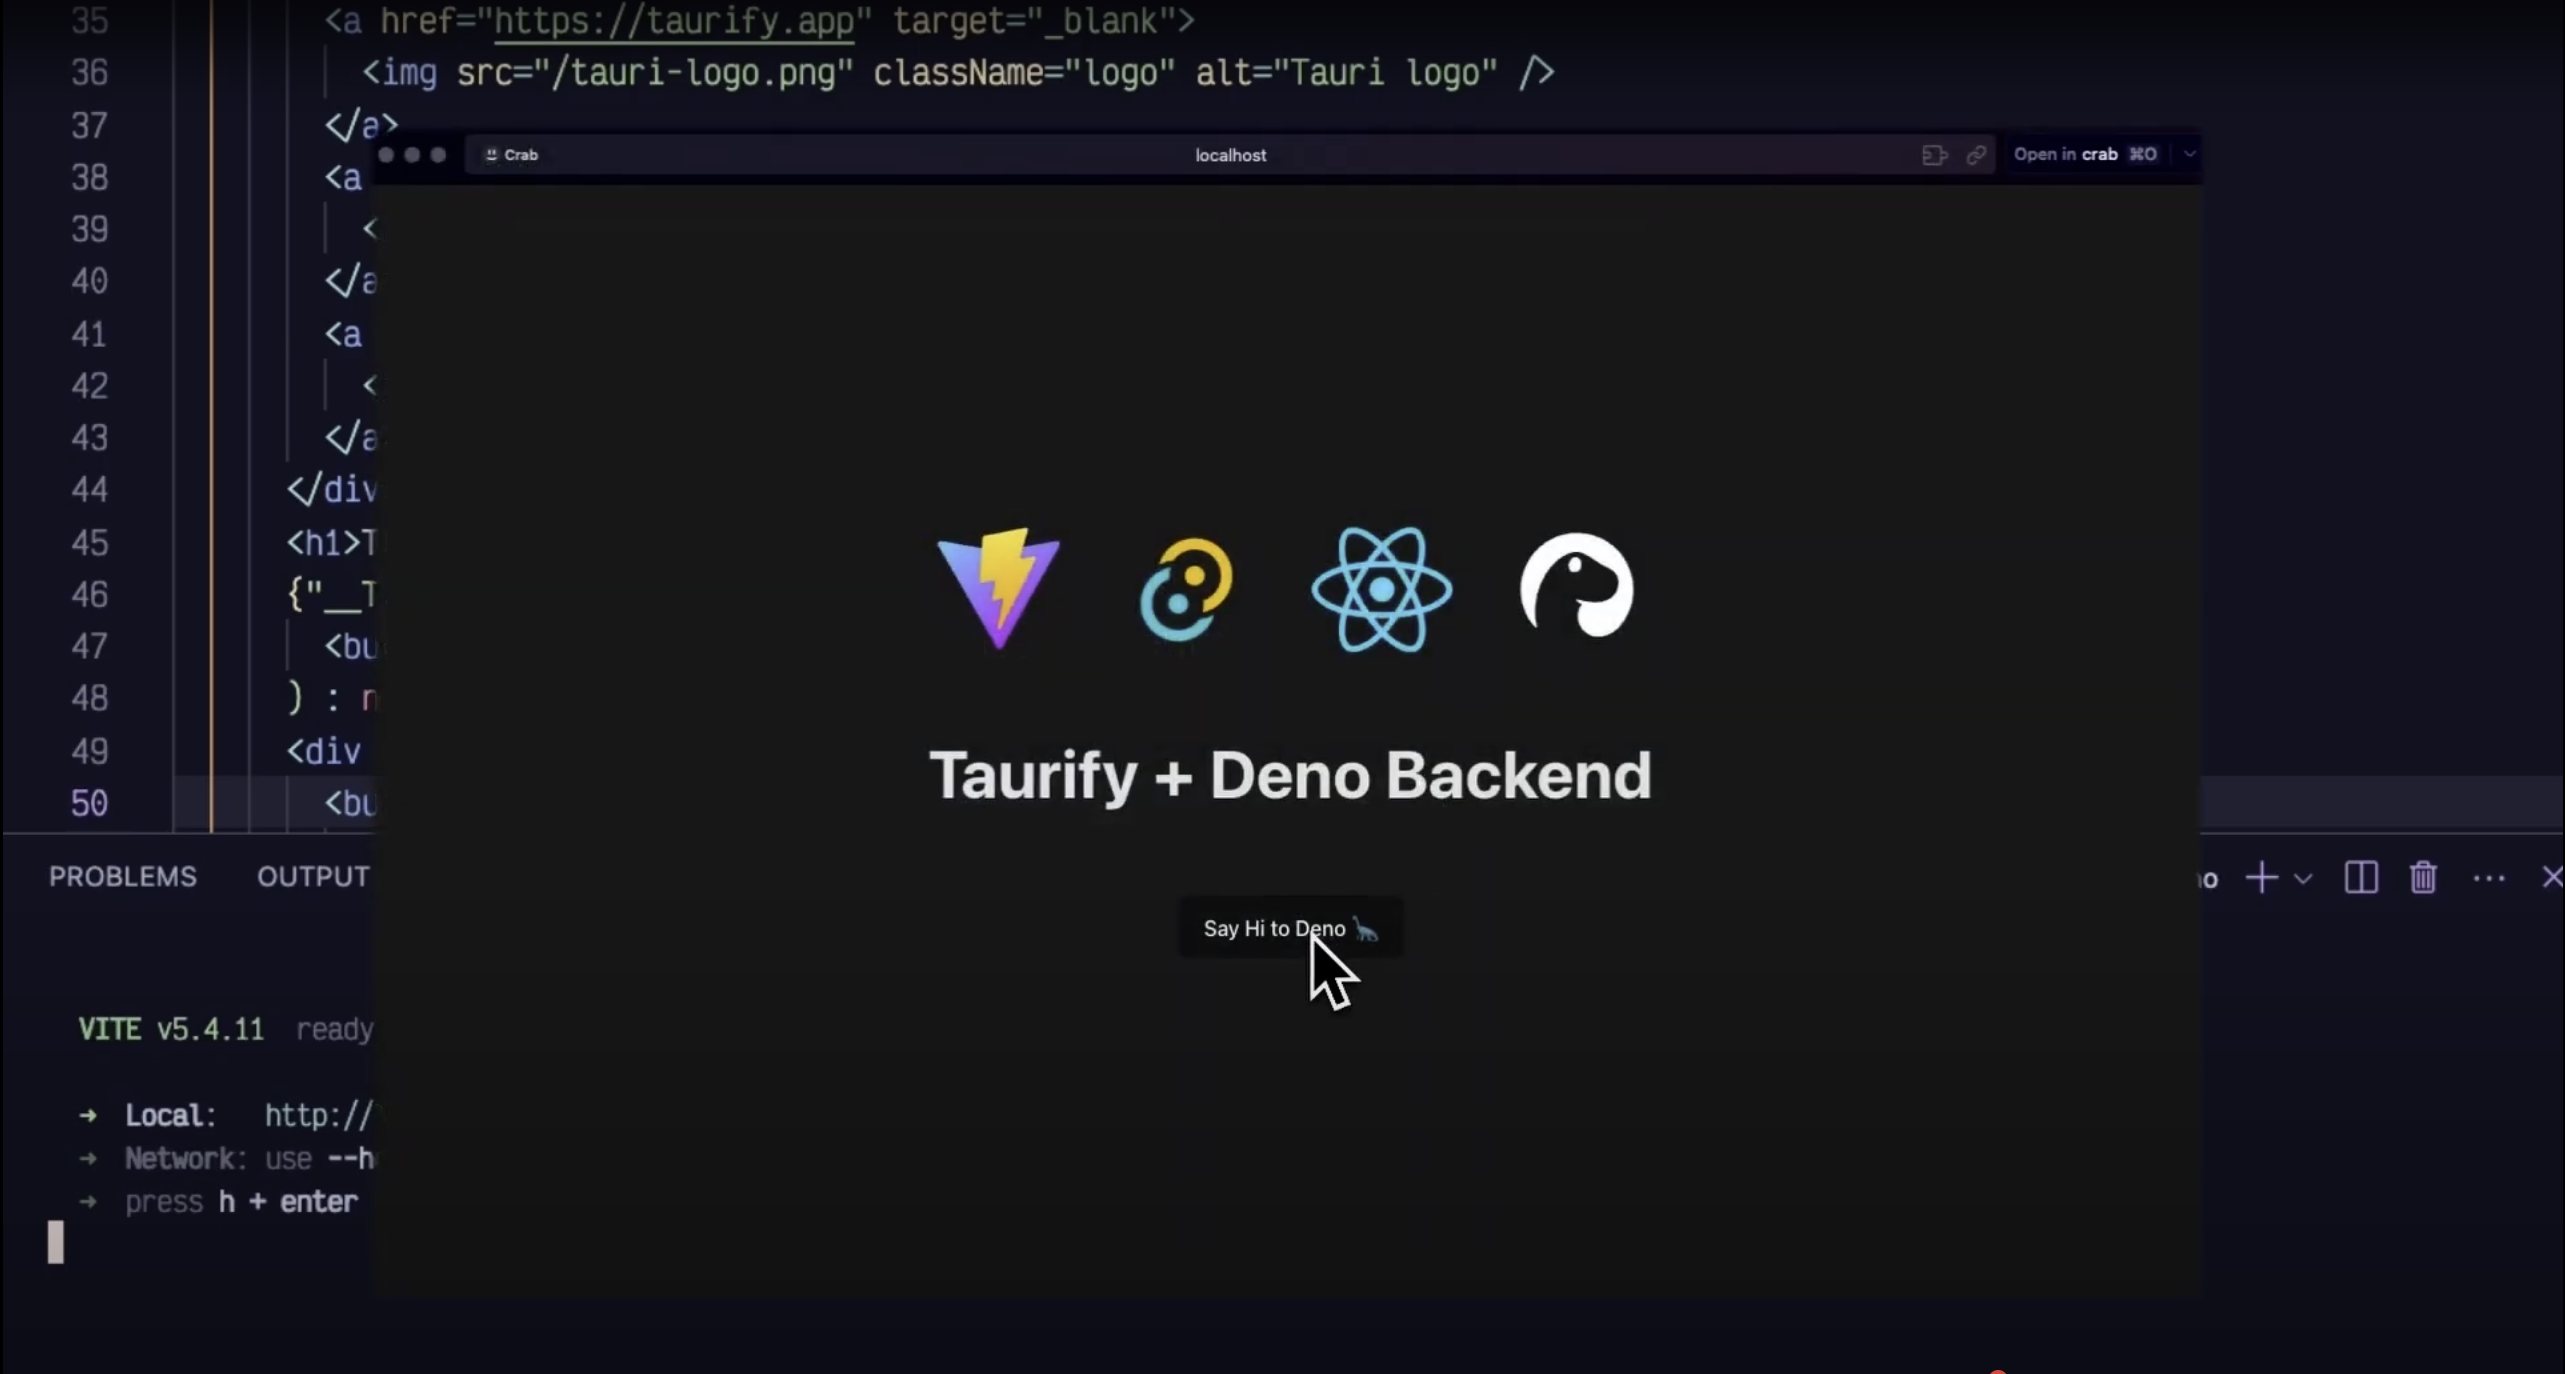Click Say Hi to Deno button
Viewport: 2565px width, 1374px height.
[x=1291, y=928]
